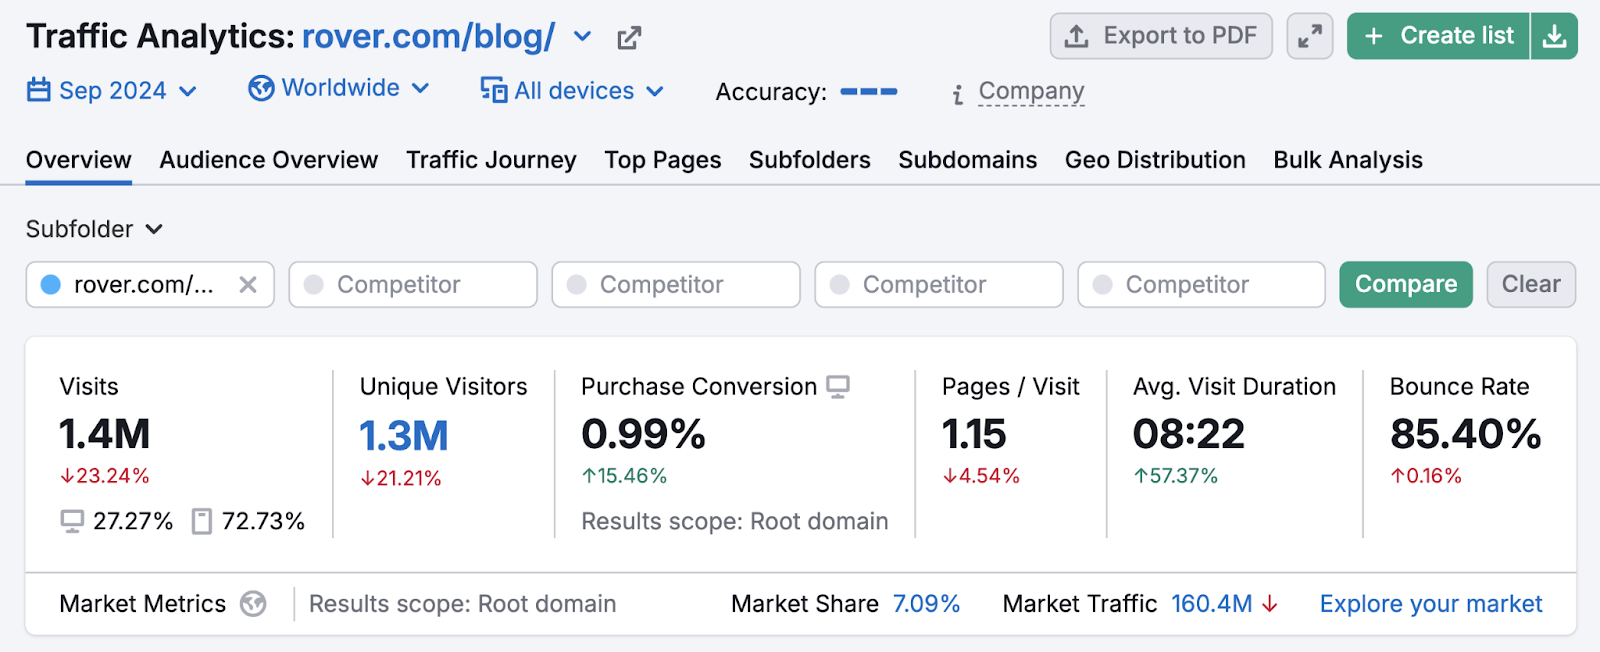Click the info icon beside Company

(x=958, y=94)
